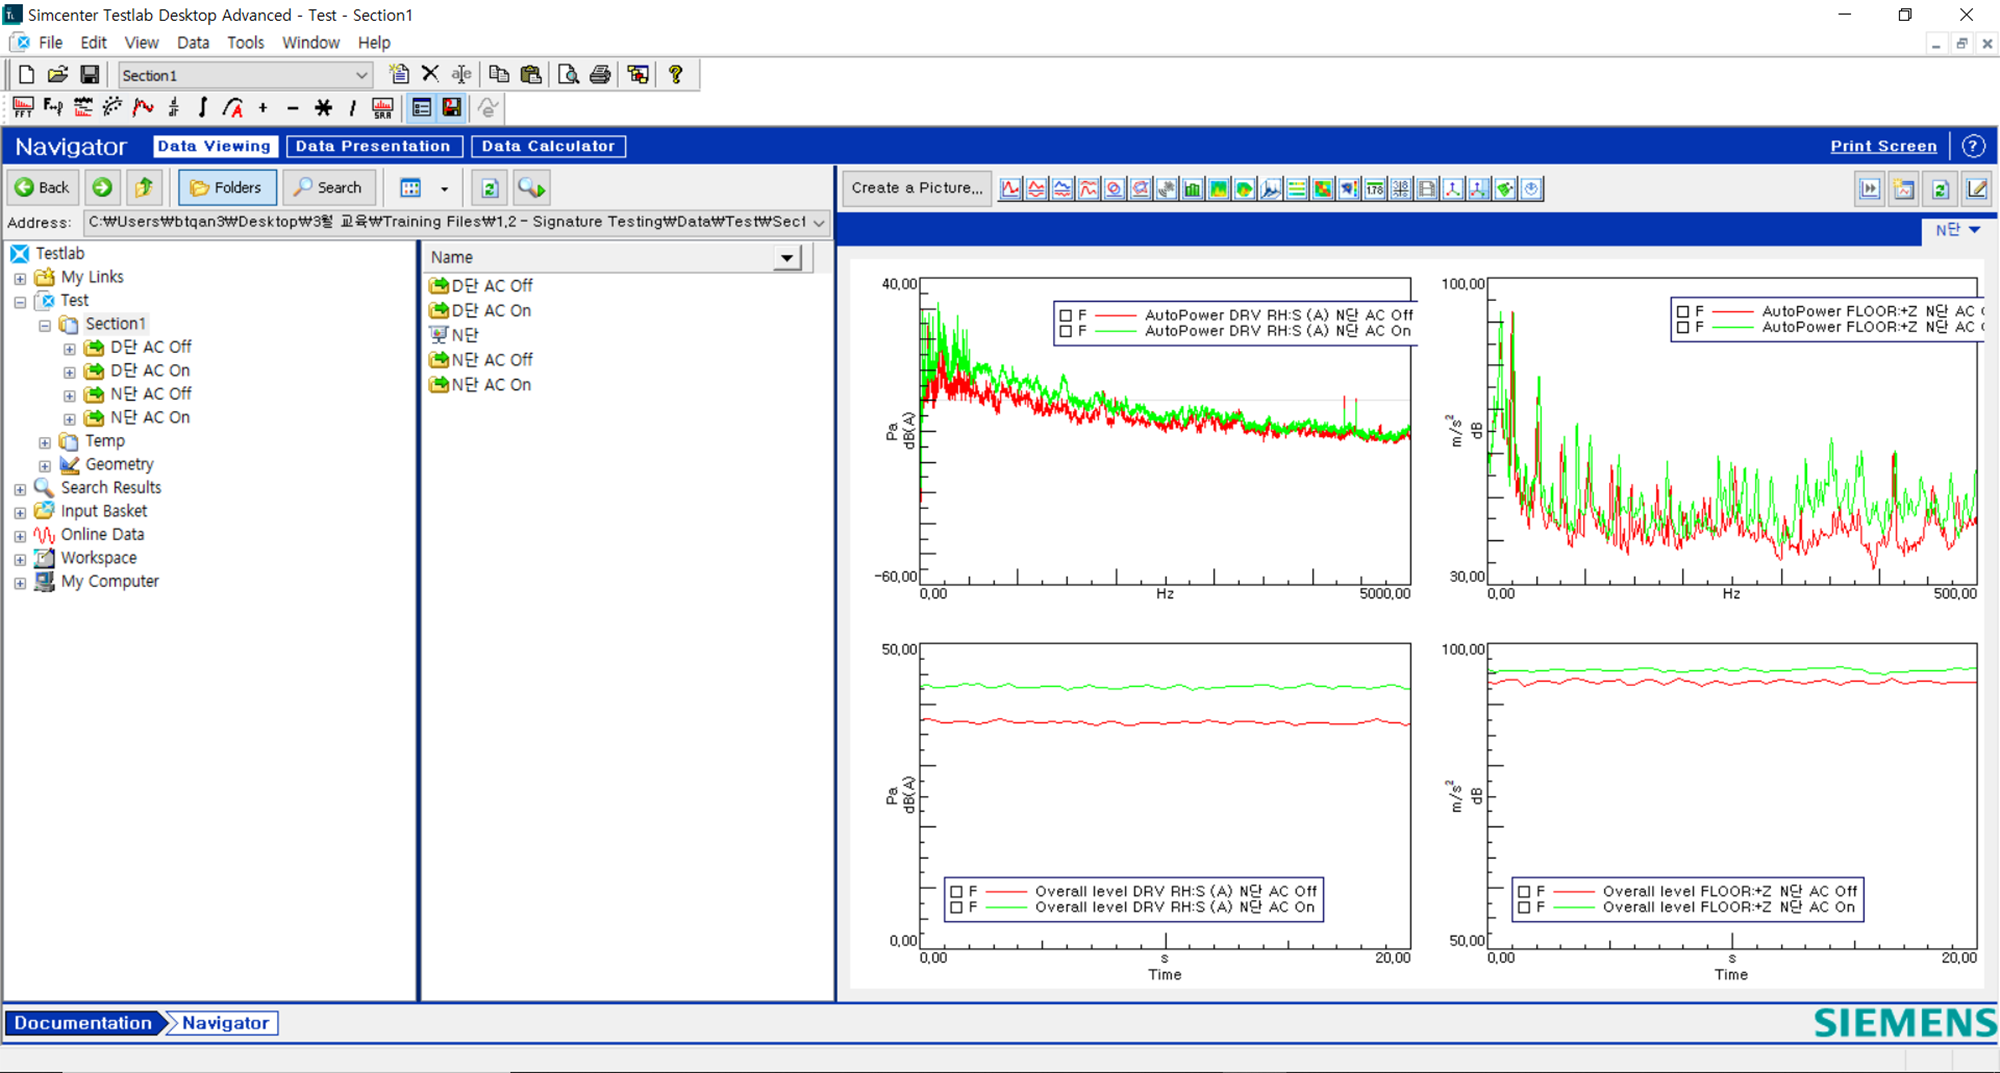Image resolution: width=2000 pixels, height=1073 pixels.
Task: Click the Print printer icon
Action: tap(600, 74)
